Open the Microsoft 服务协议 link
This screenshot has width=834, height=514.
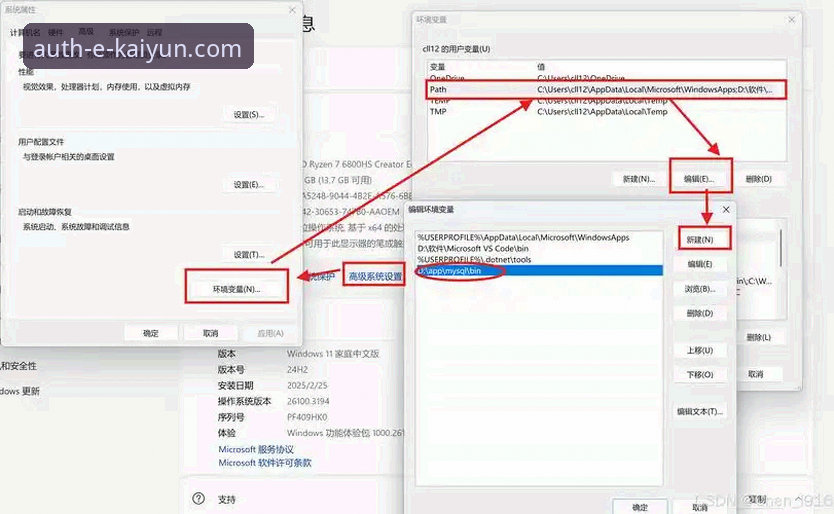(256, 450)
